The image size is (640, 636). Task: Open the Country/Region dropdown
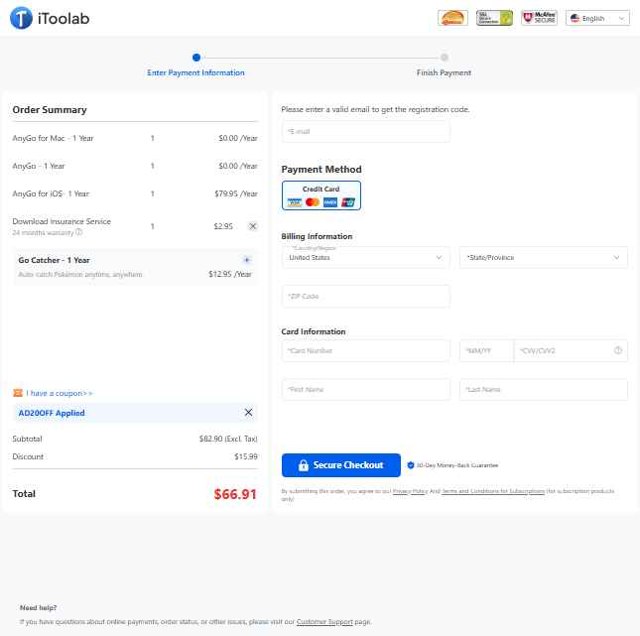366,258
